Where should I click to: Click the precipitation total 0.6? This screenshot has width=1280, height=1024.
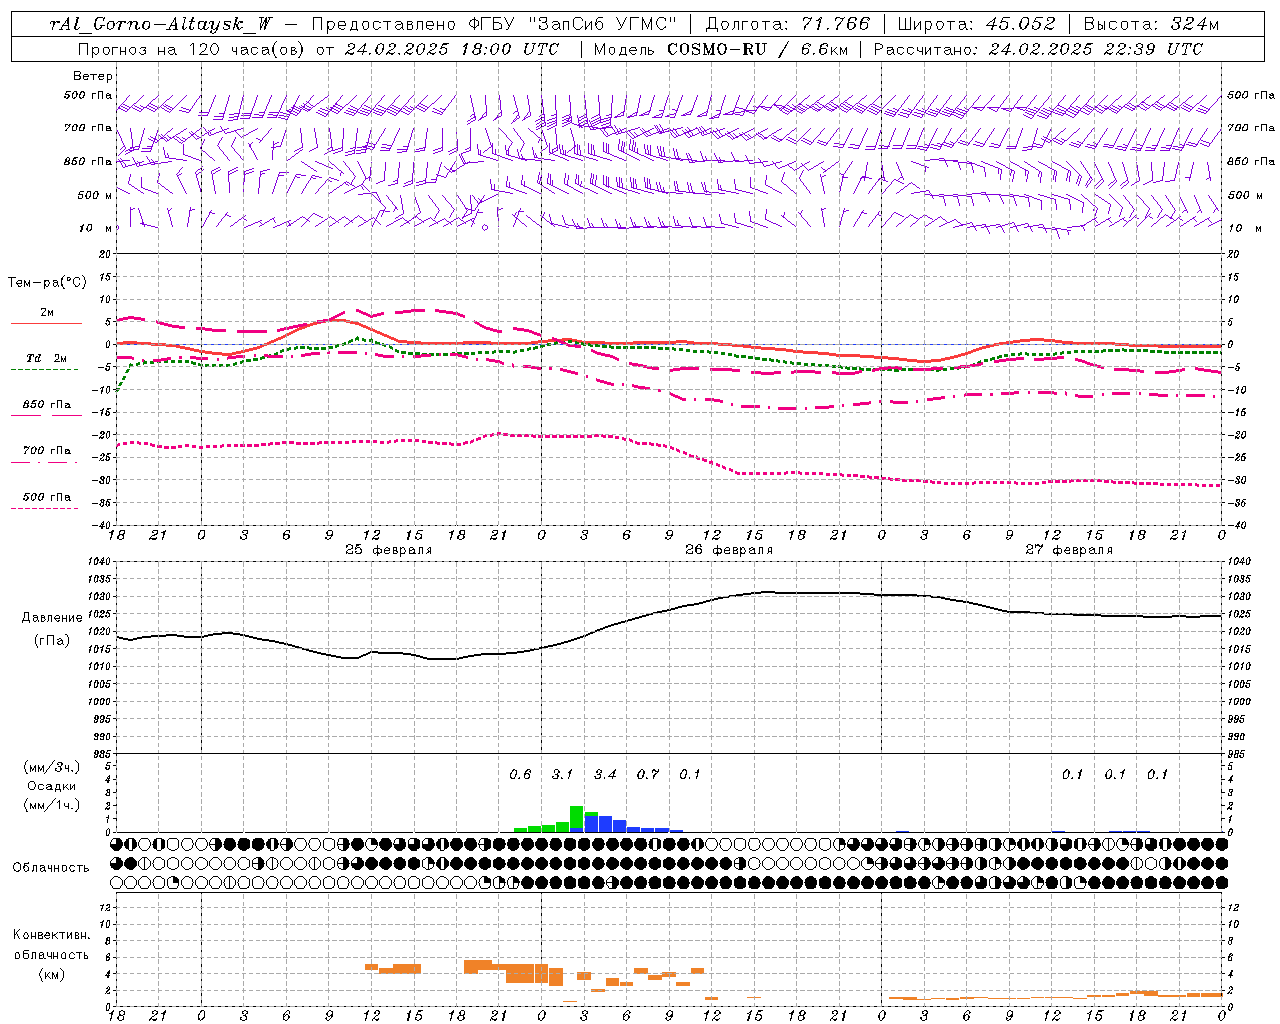click(520, 775)
